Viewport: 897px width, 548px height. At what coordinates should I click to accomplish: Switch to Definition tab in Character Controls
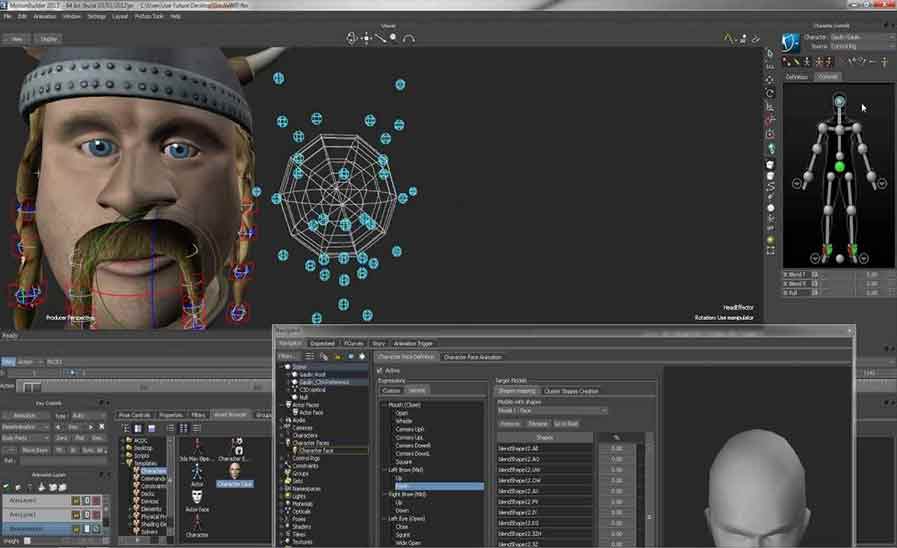(x=796, y=77)
